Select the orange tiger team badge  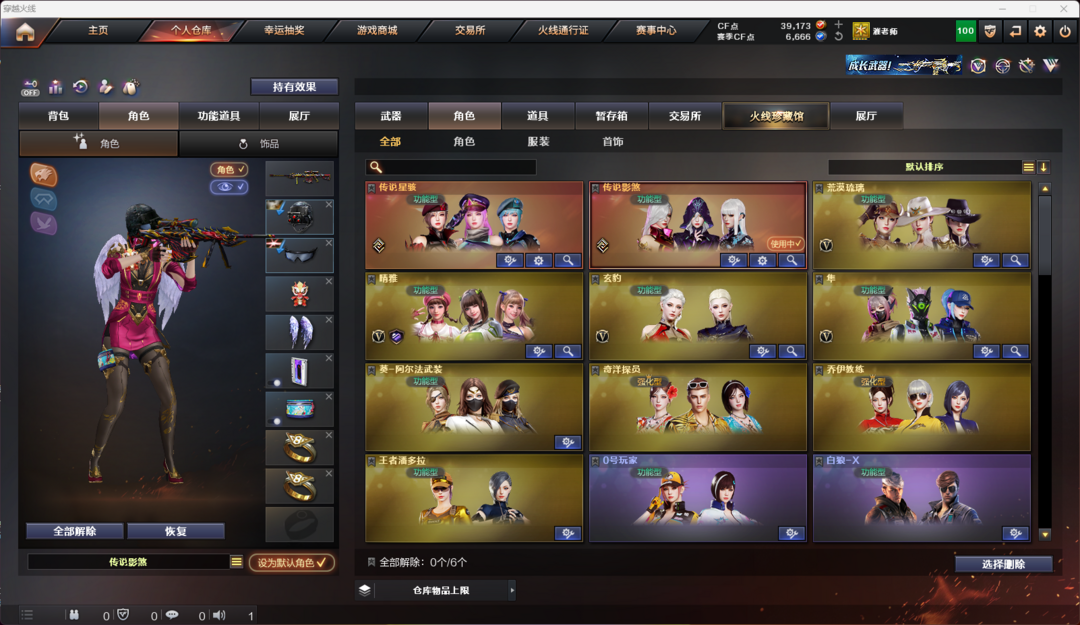(x=43, y=174)
